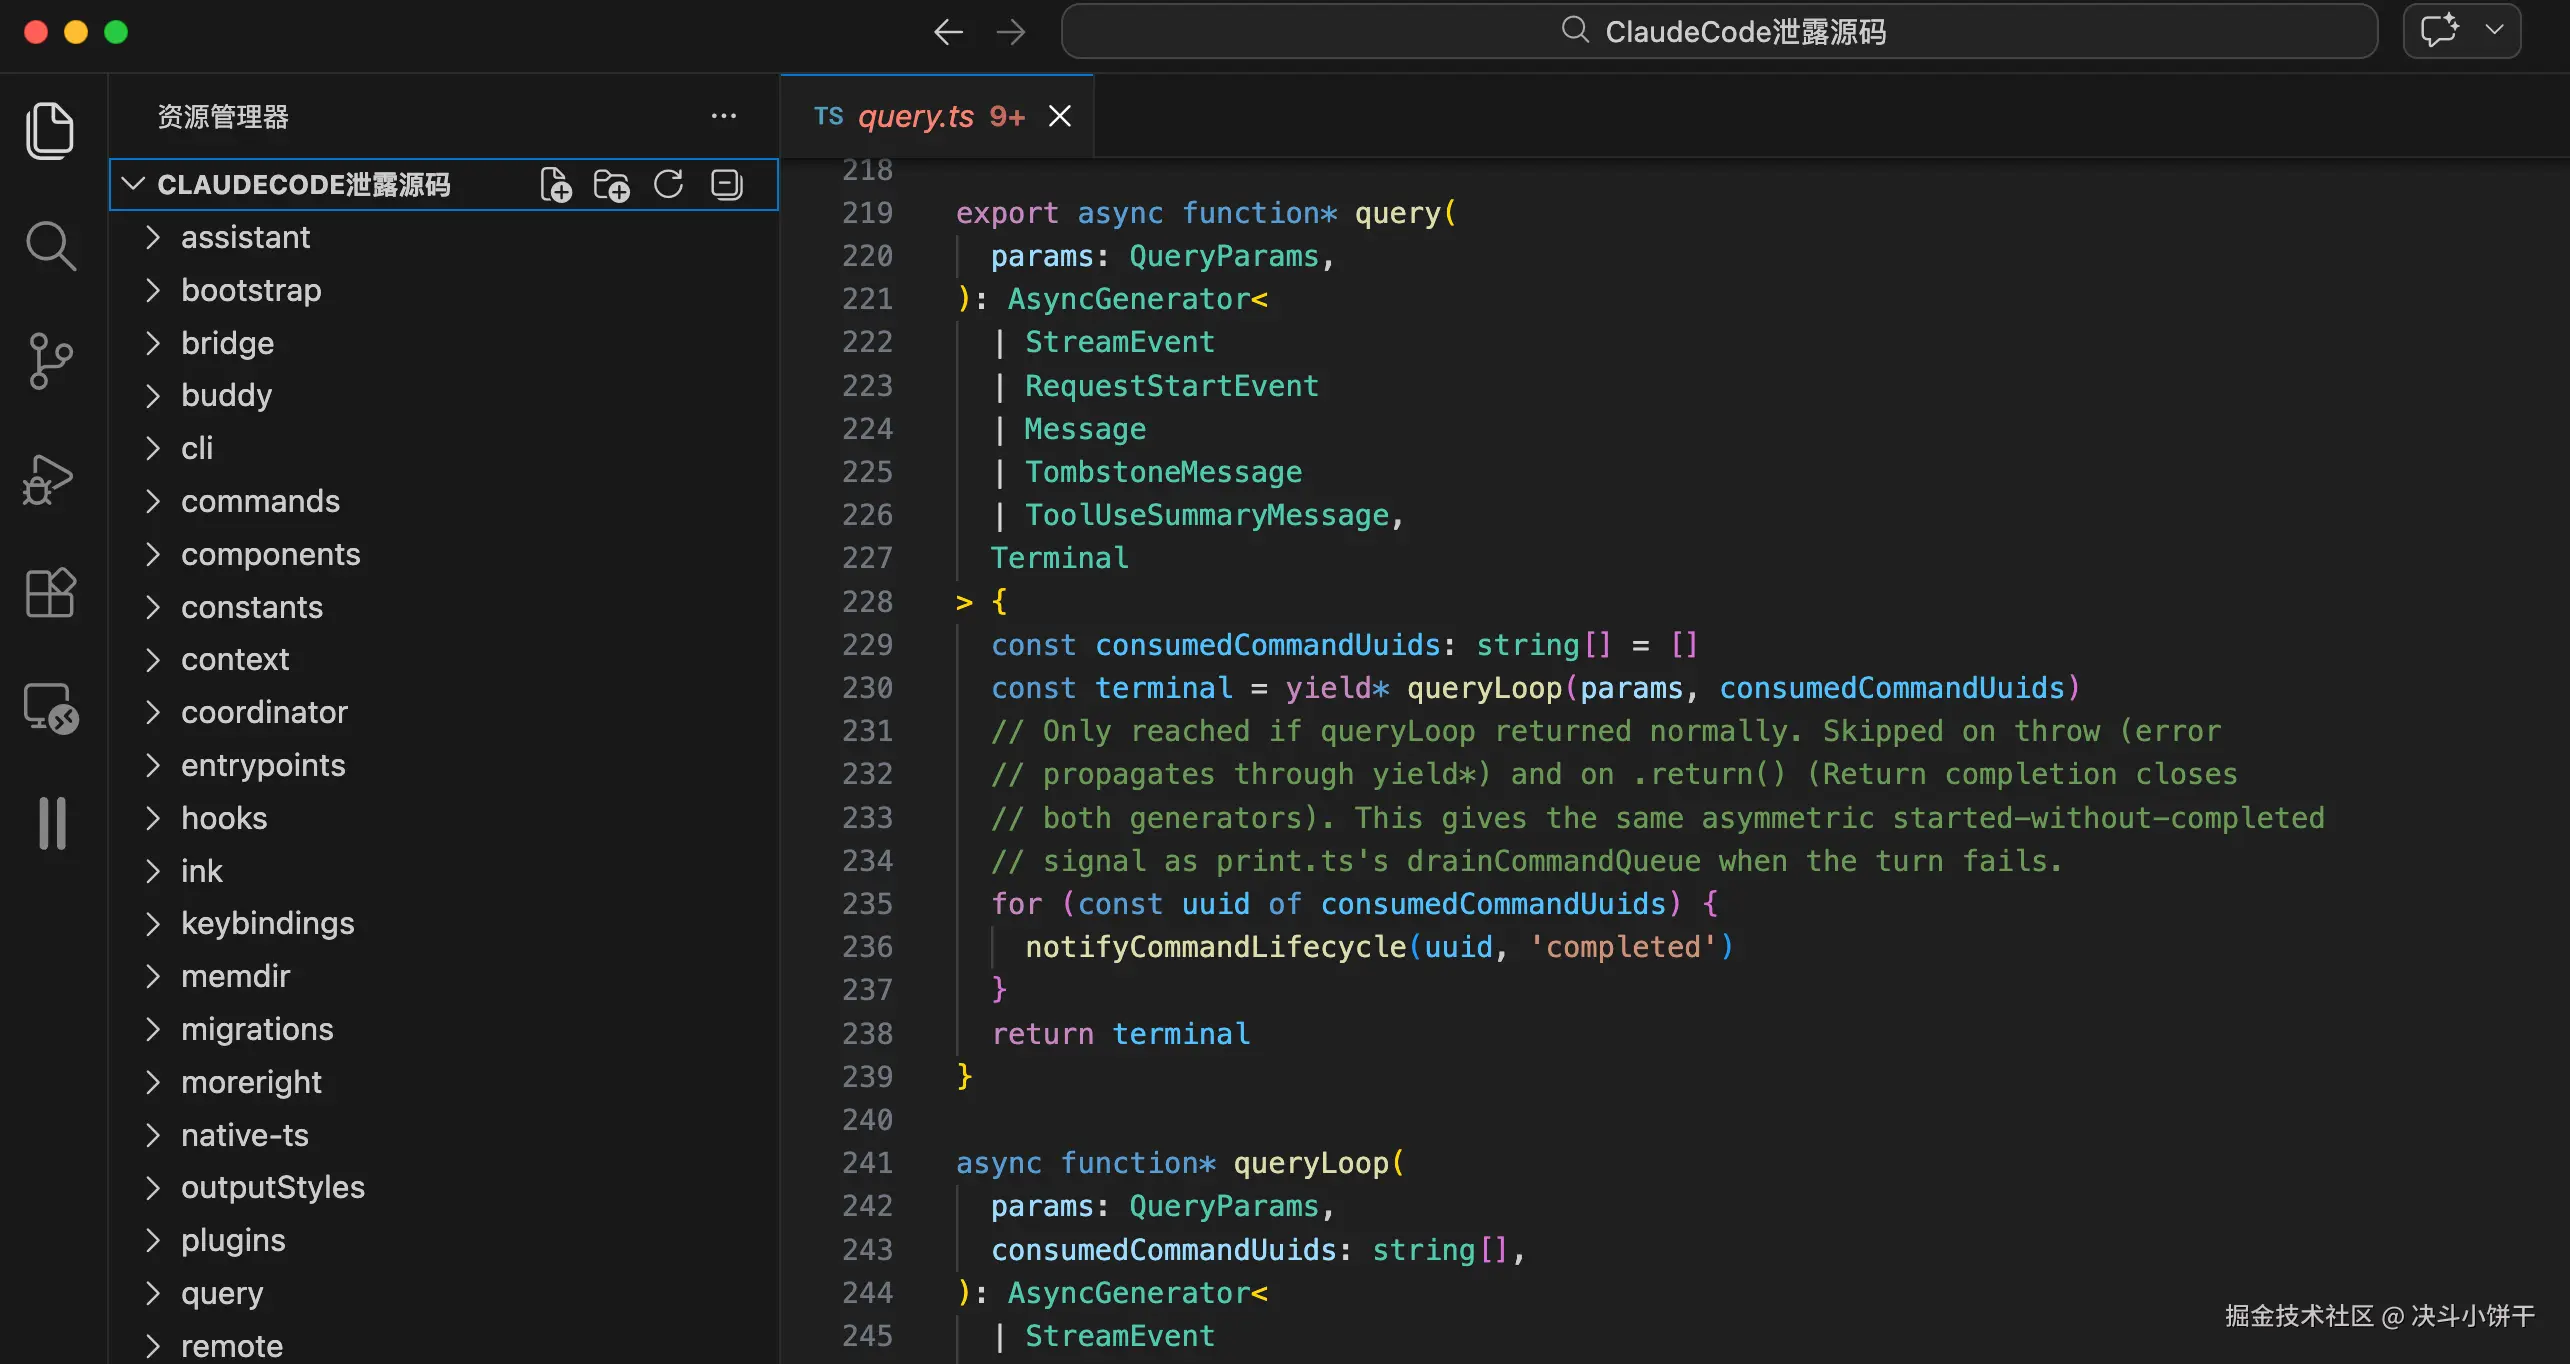This screenshot has height=1364, width=2570.
Task: Open the Remote Explorer view
Action: pyautogui.click(x=50, y=708)
